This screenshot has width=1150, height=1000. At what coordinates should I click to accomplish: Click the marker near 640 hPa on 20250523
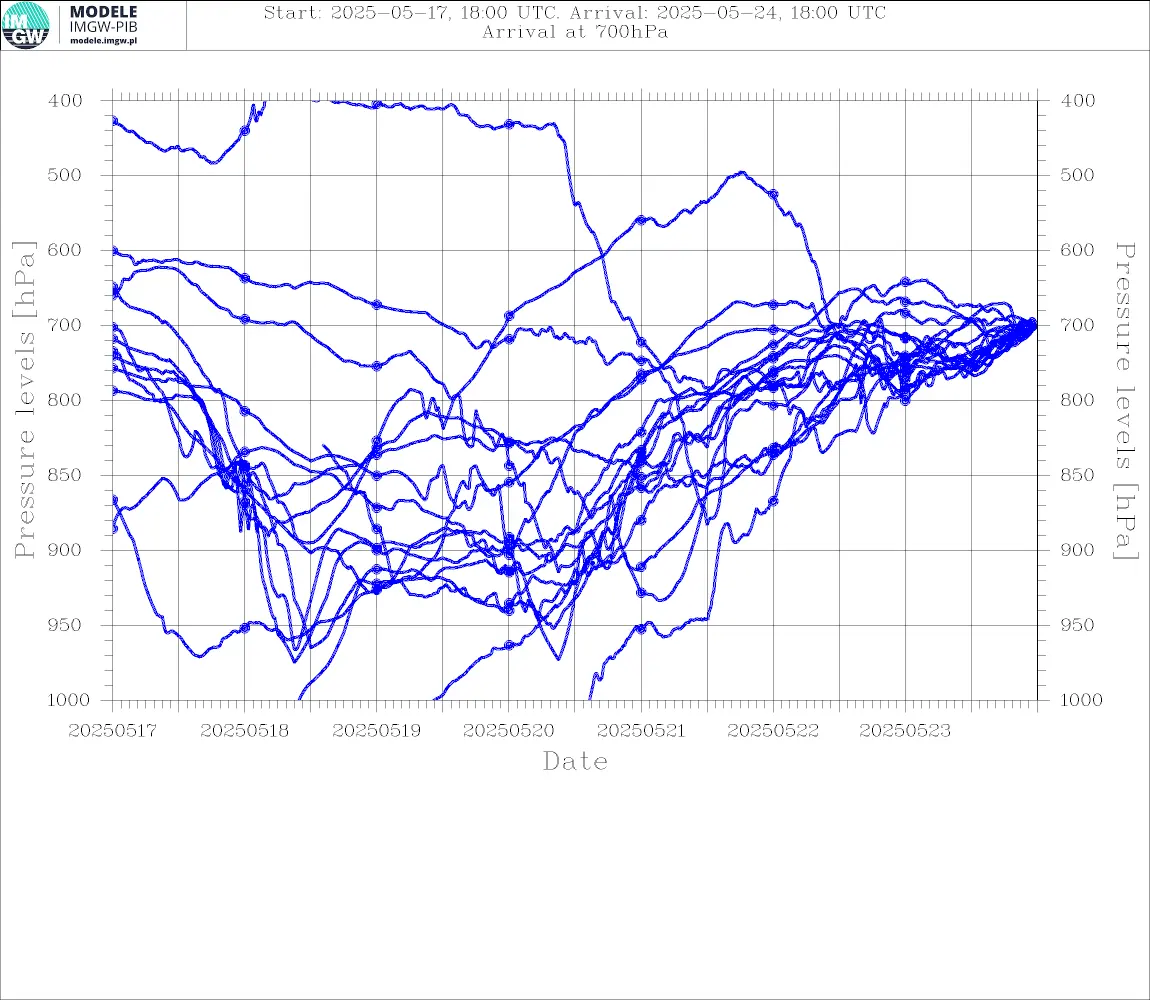905,282
